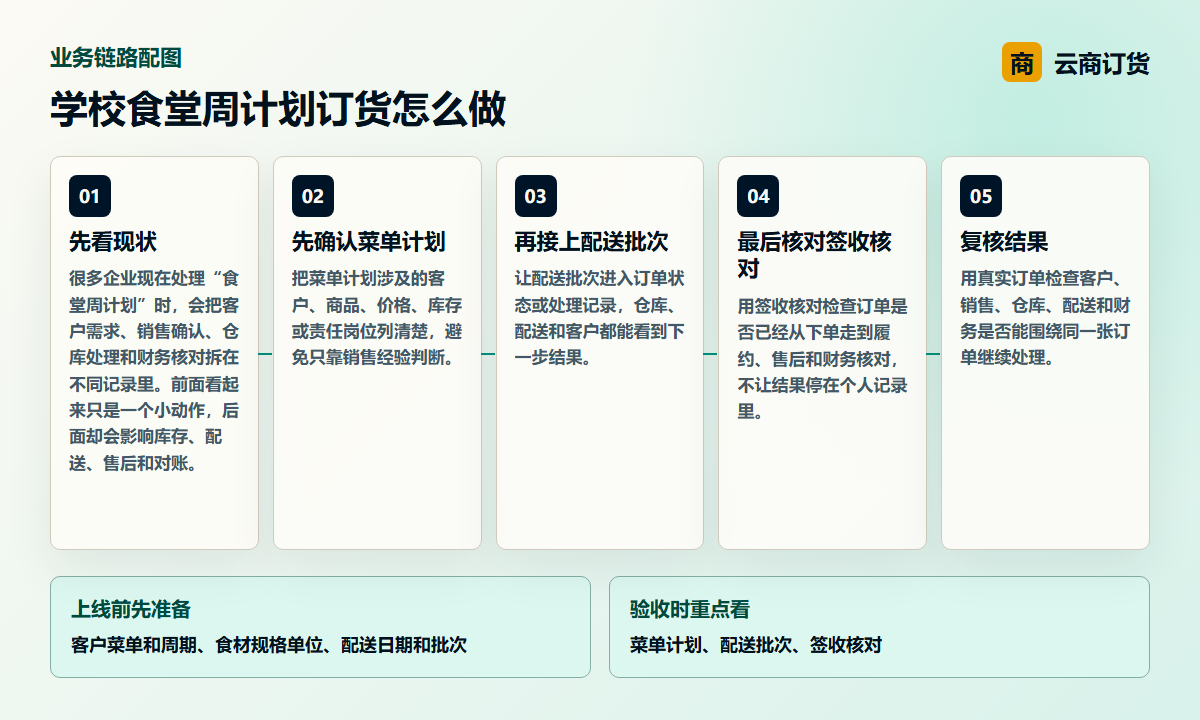Click the 05 step number badge
The height and width of the screenshot is (720, 1200).
point(981,196)
